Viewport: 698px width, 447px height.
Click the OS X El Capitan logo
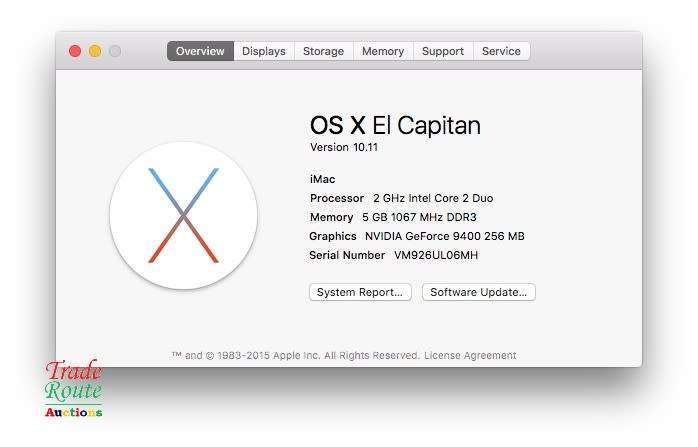point(183,215)
